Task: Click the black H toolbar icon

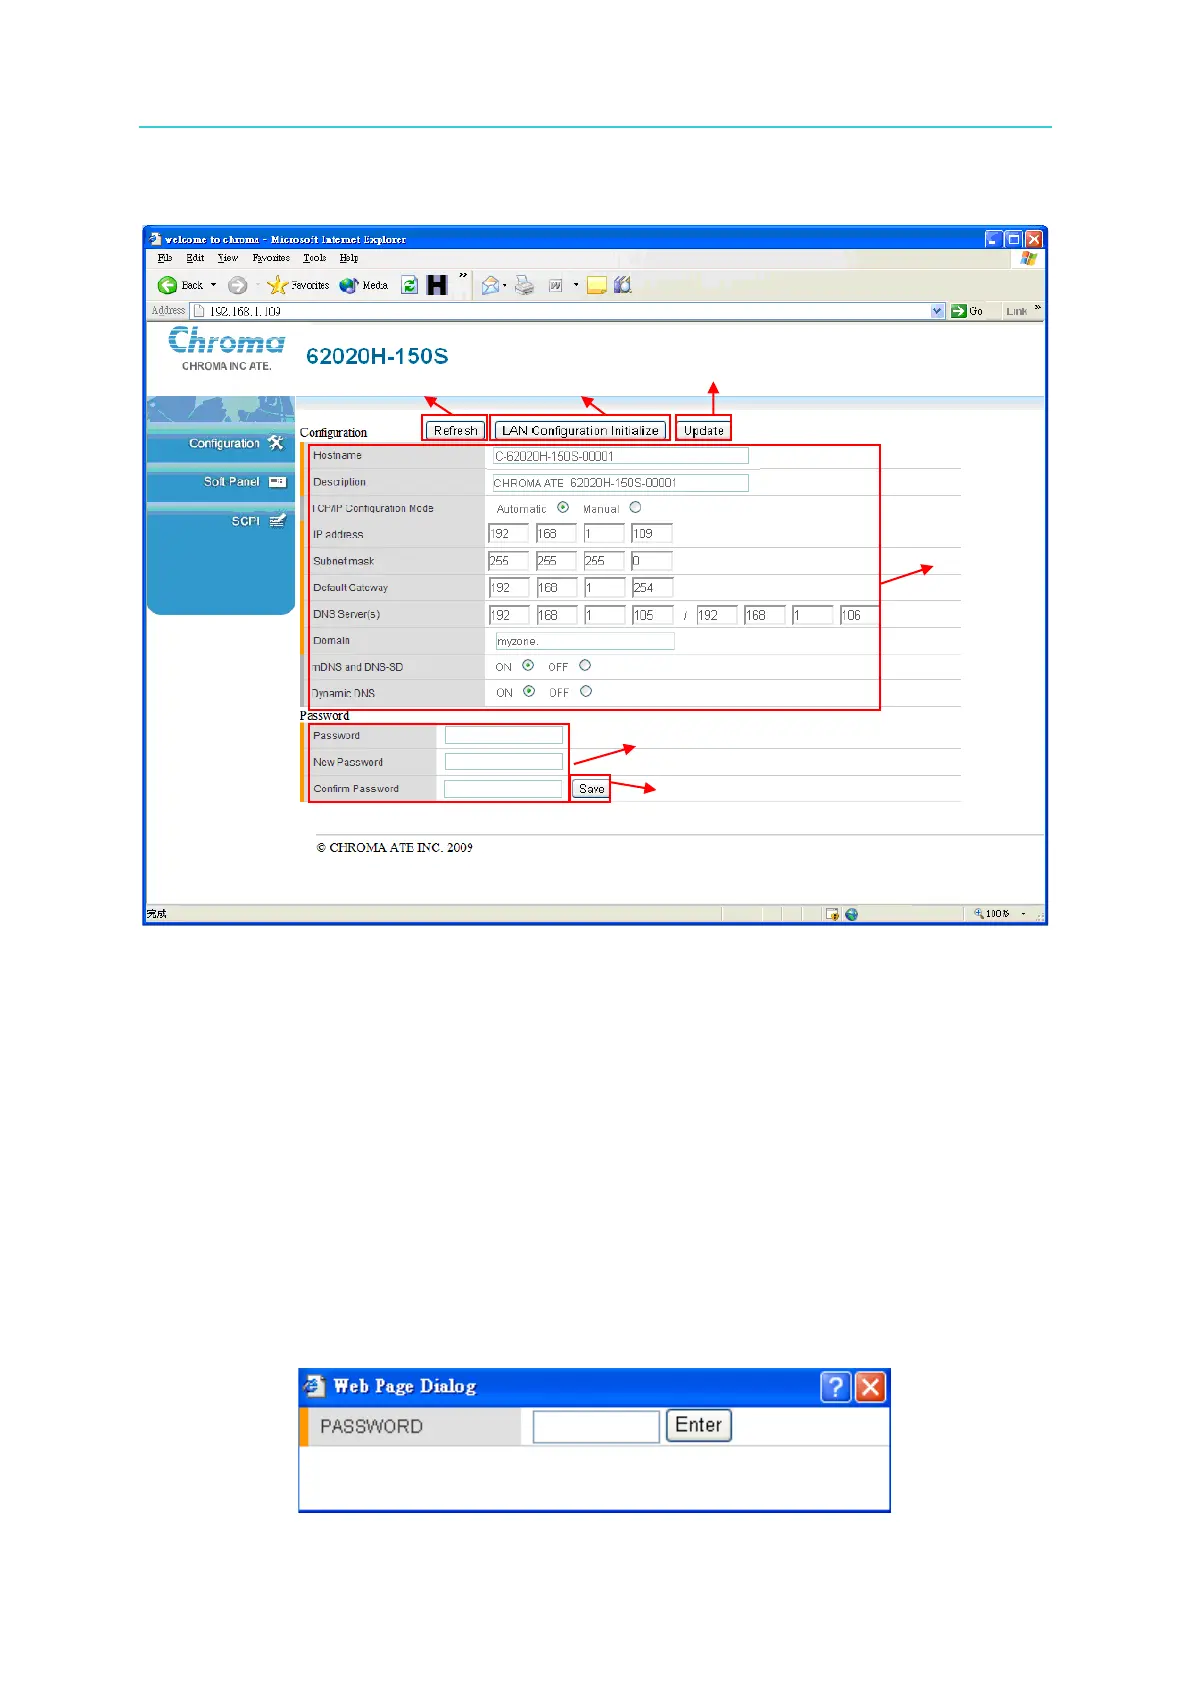Action: 436,285
